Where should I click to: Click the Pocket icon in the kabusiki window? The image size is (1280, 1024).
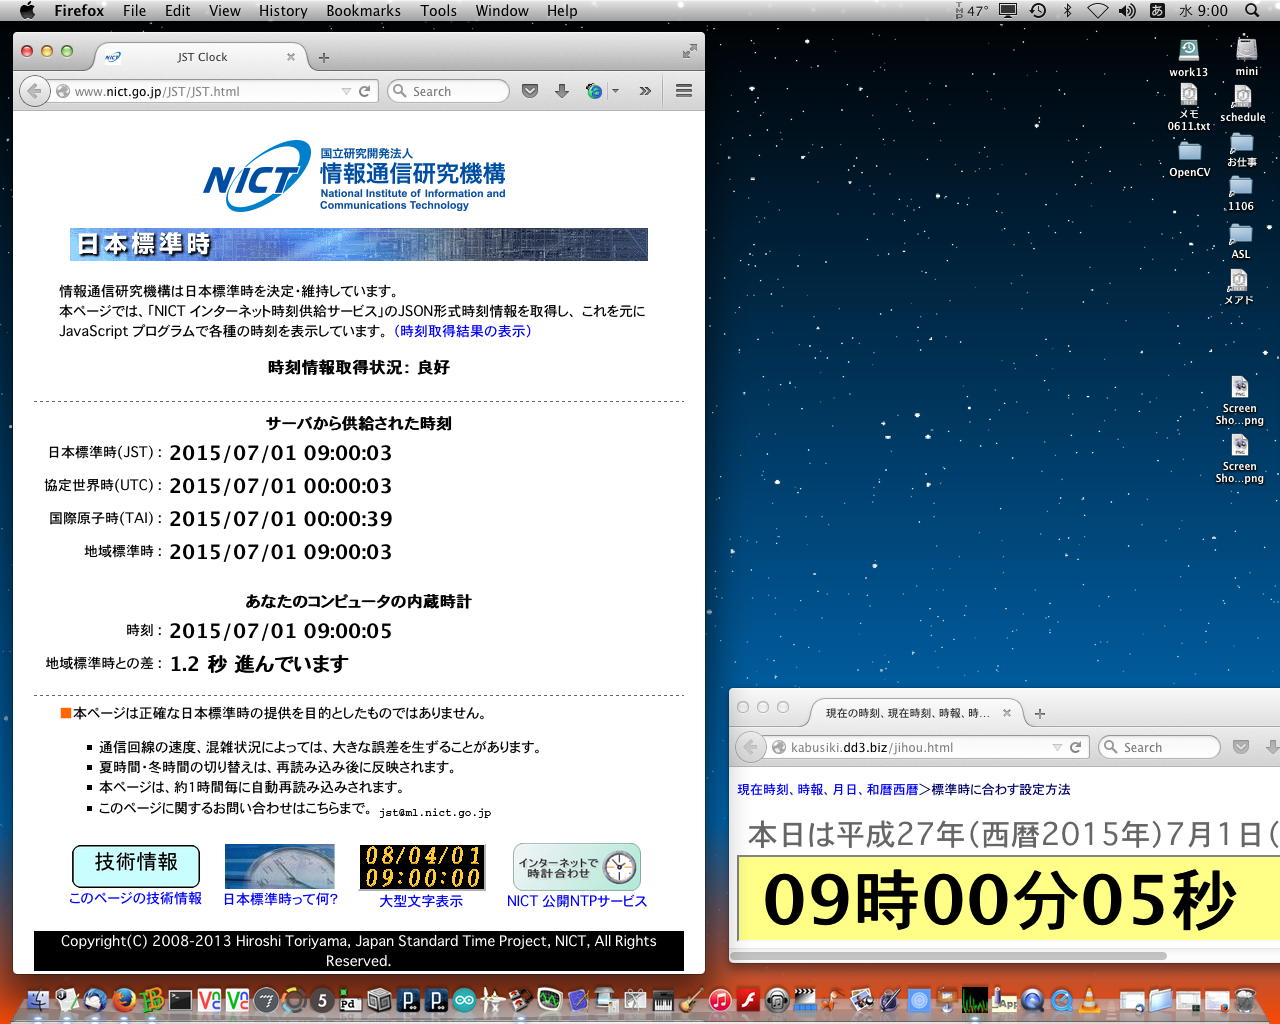[x=1241, y=747]
